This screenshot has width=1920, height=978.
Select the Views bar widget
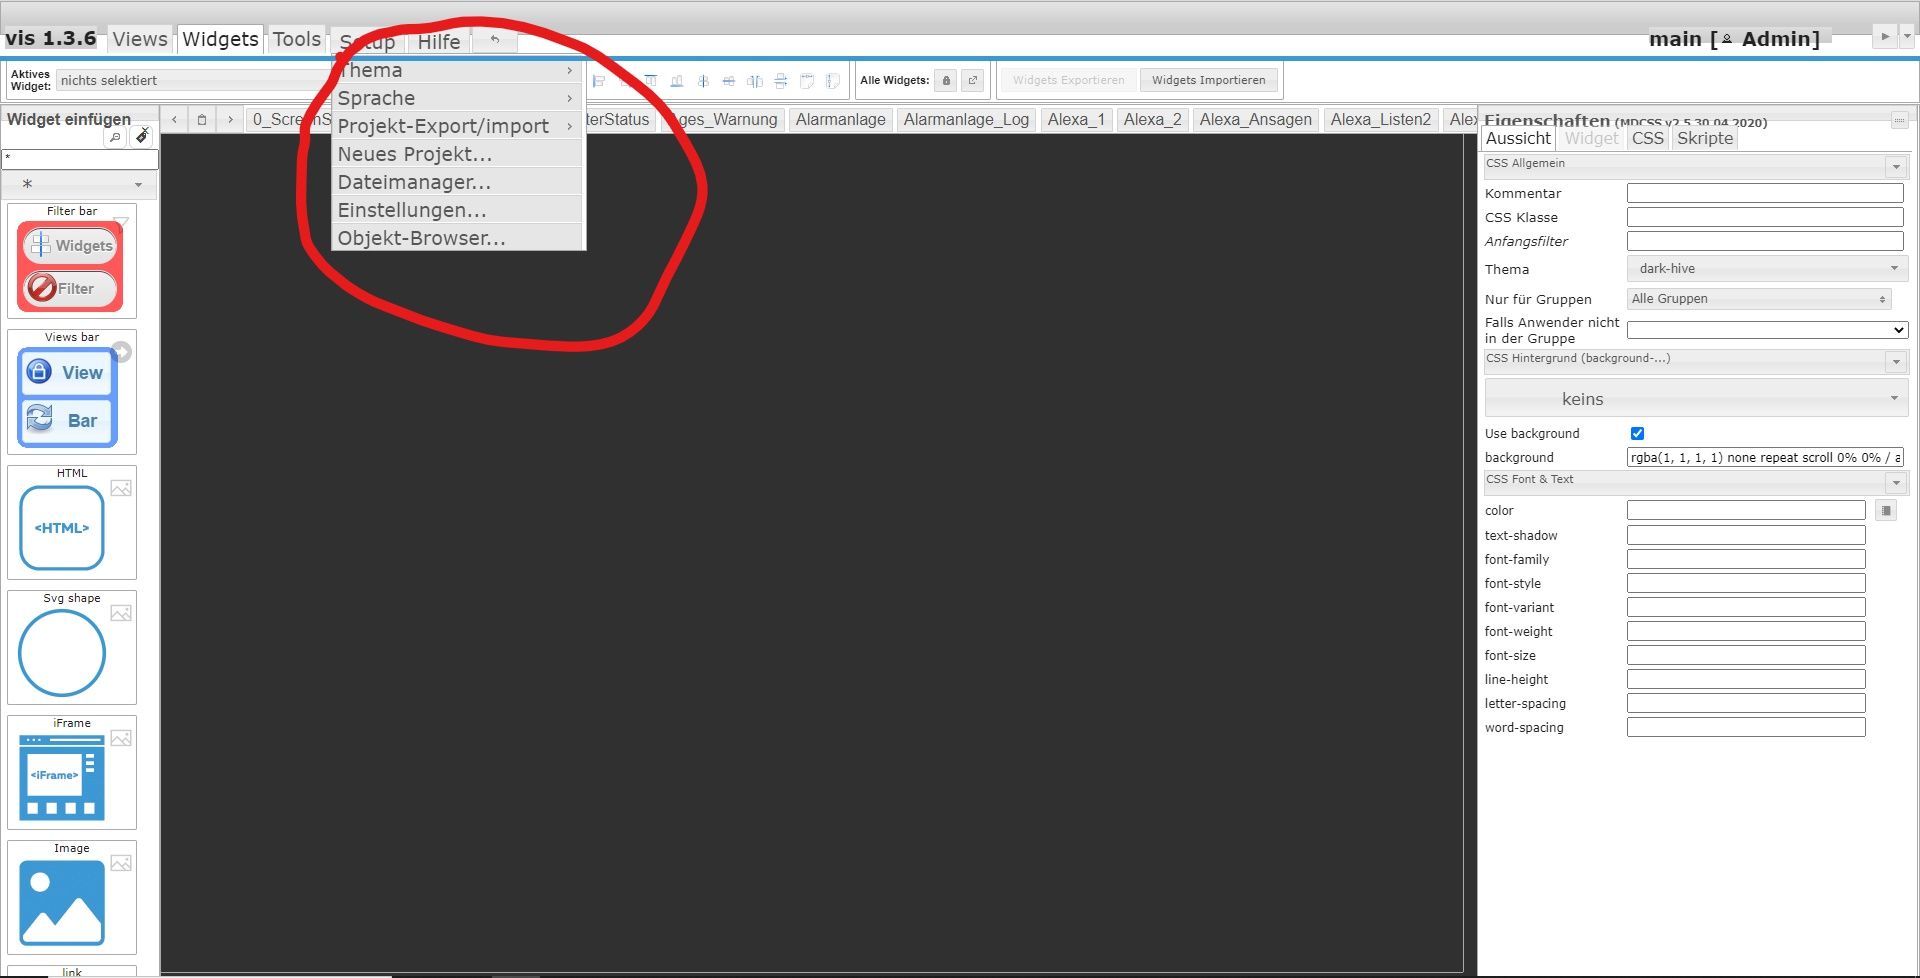pos(72,392)
